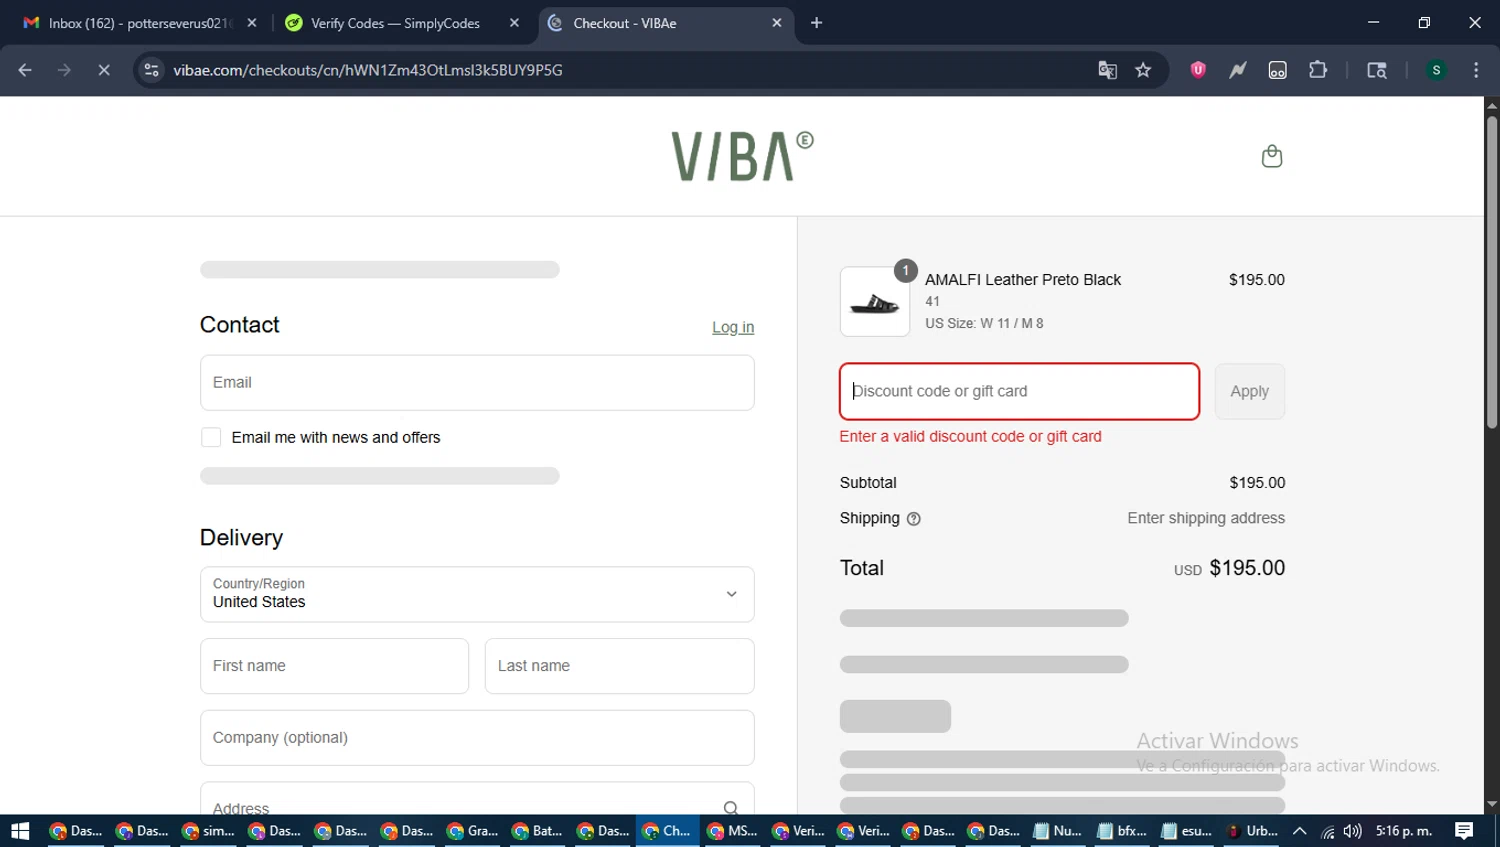Click the AMALFI Leather Preto Black title
The image size is (1500, 847).
(x=1023, y=280)
